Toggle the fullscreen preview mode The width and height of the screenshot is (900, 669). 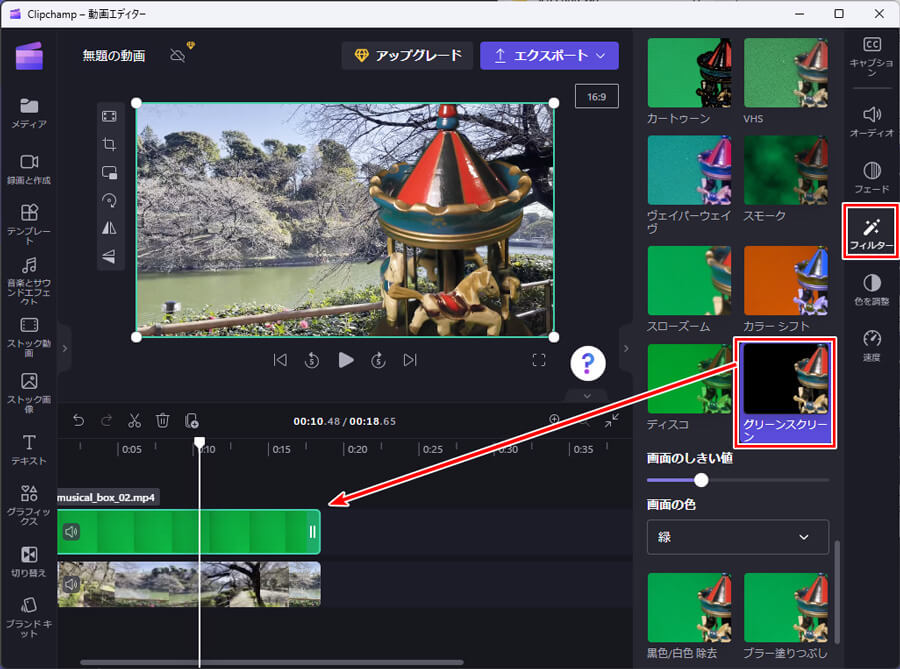pos(539,360)
